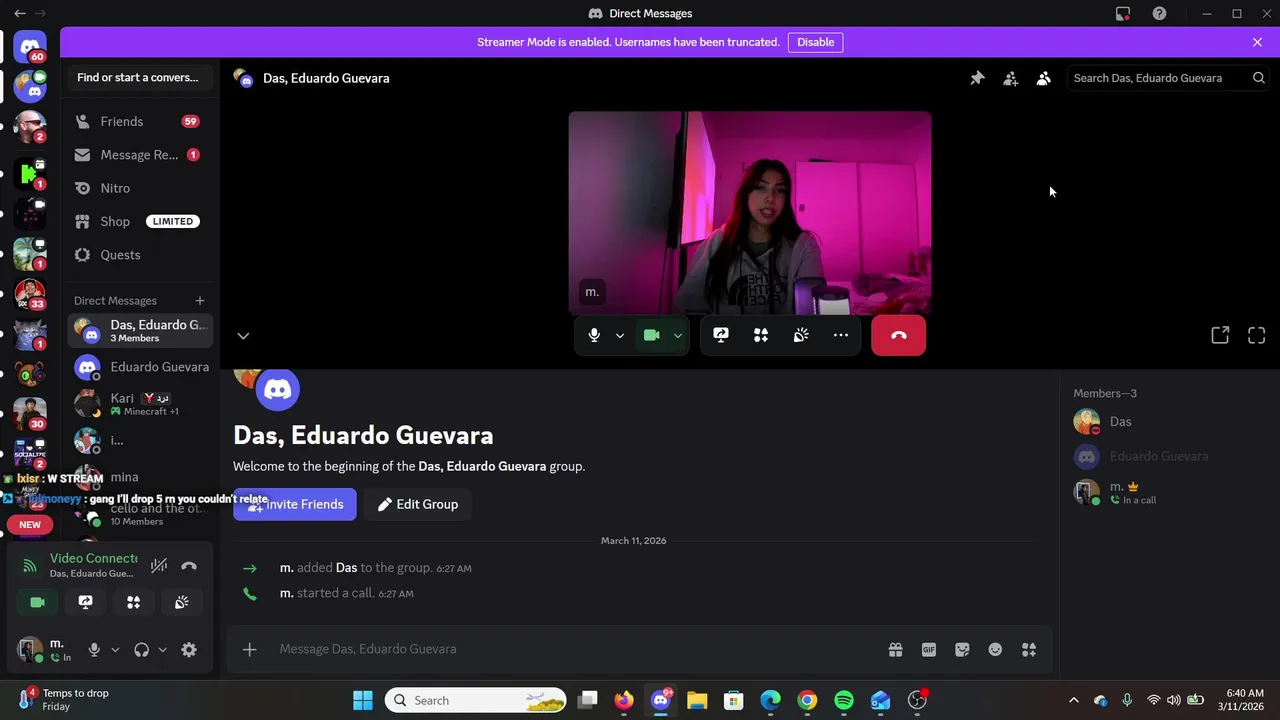Screen dimensions: 1280x720
Task: Open Help question mark in title bar
Action: coord(1159,13)
